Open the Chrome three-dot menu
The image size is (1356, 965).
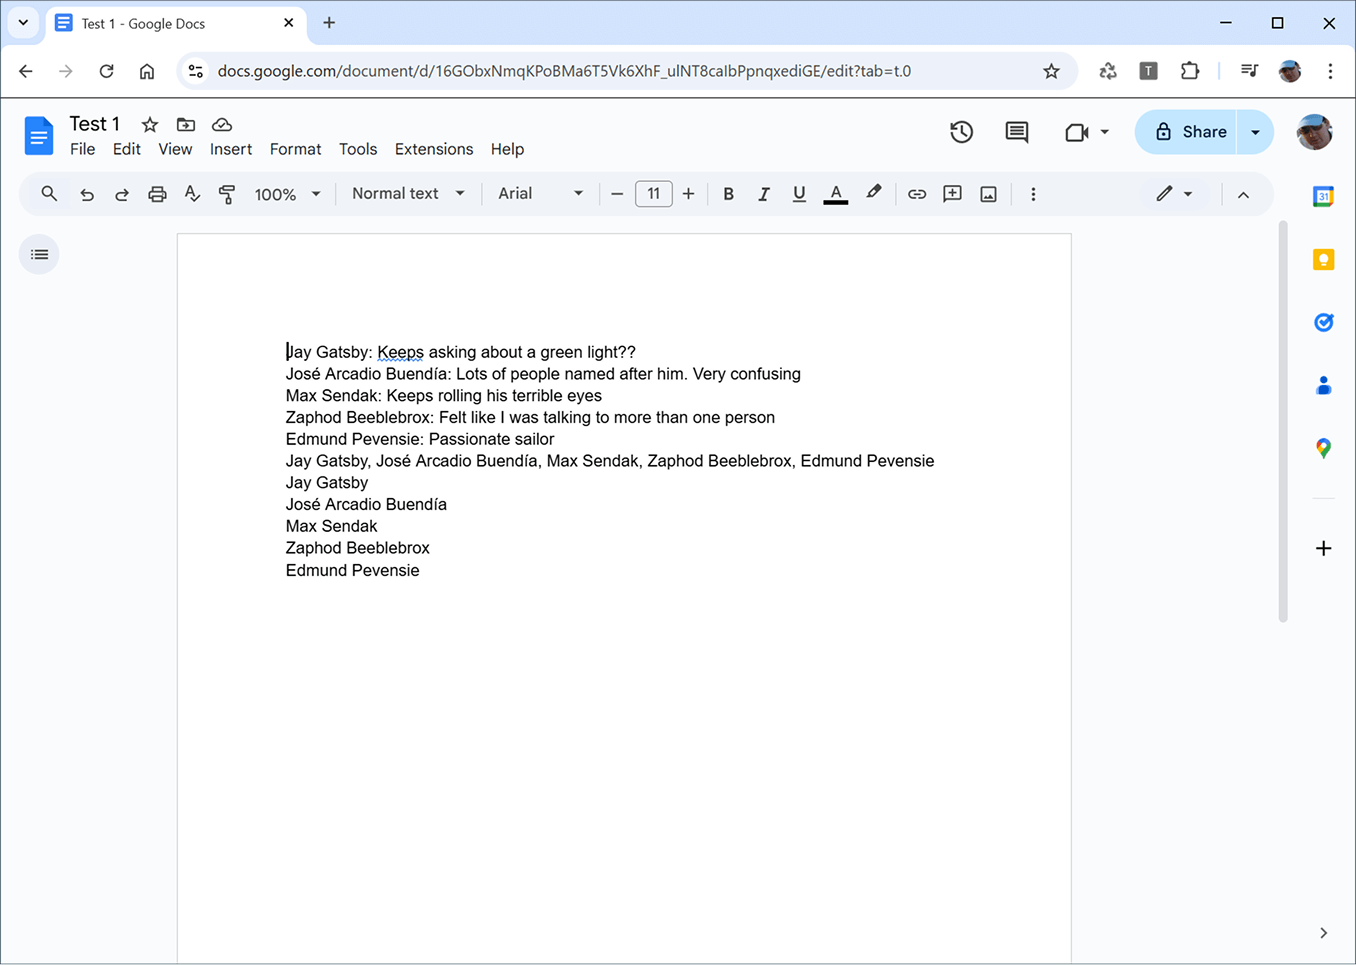coord(1330,71)
